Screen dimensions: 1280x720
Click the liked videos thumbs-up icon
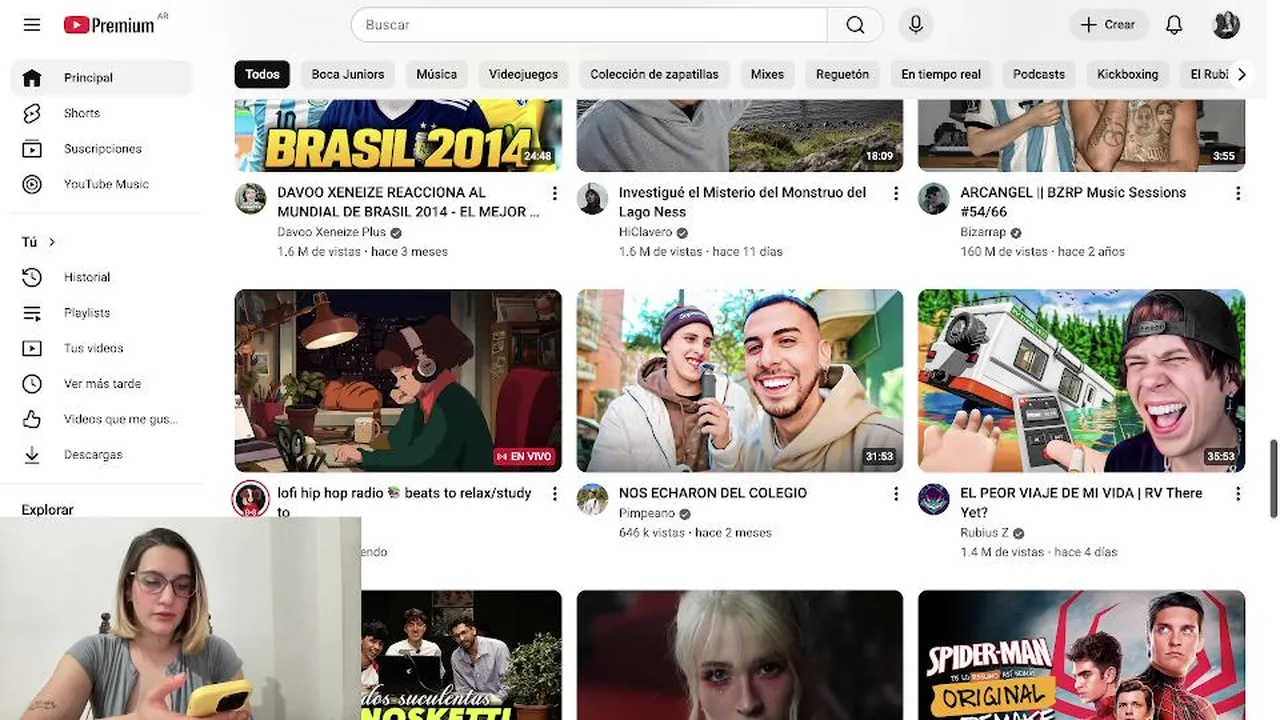(x=32, y=419)
